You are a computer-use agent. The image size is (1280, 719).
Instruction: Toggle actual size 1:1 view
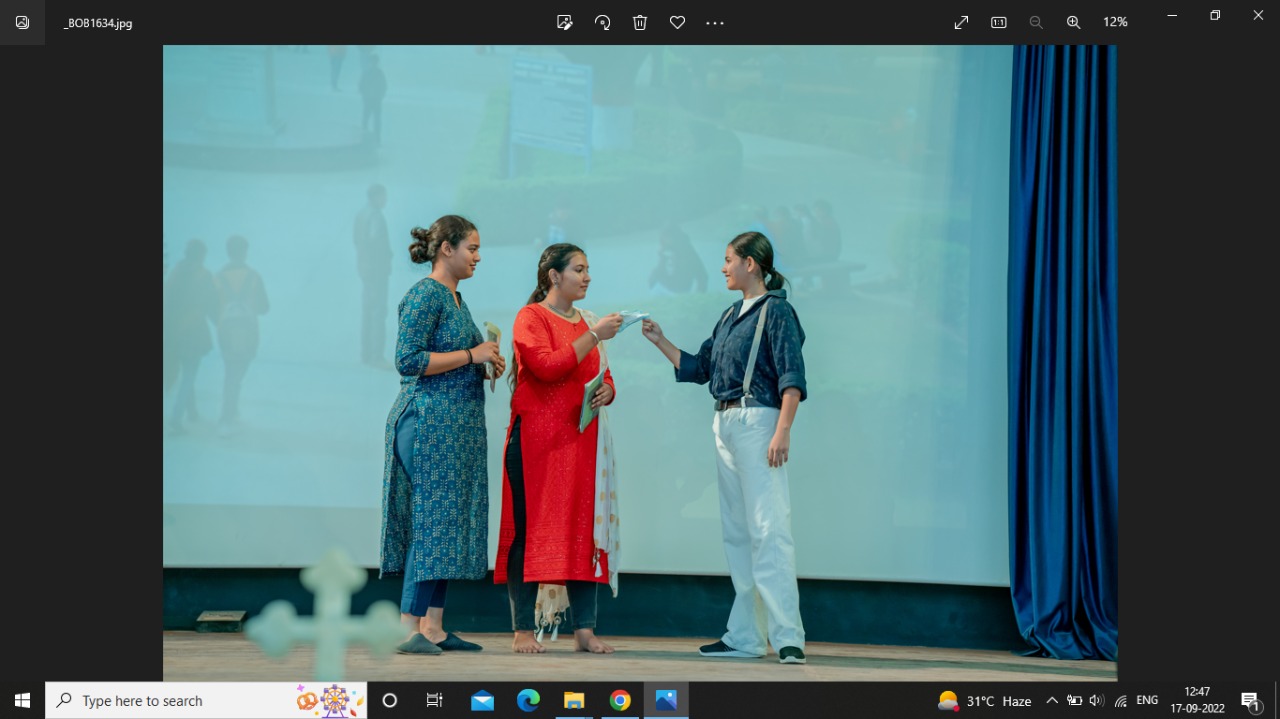(998, 22)
